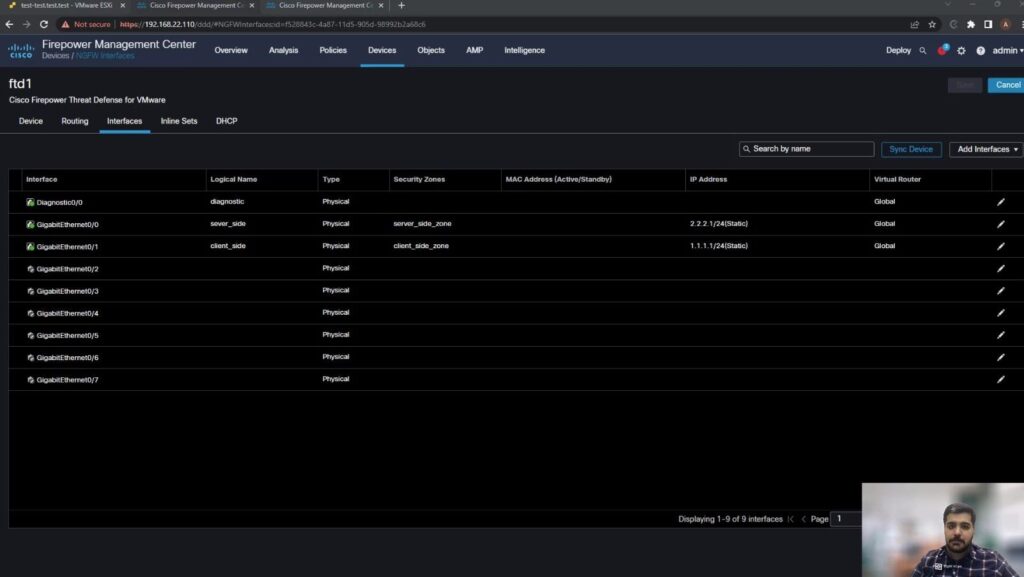Switch to the DHCP tab

point(227,121)
